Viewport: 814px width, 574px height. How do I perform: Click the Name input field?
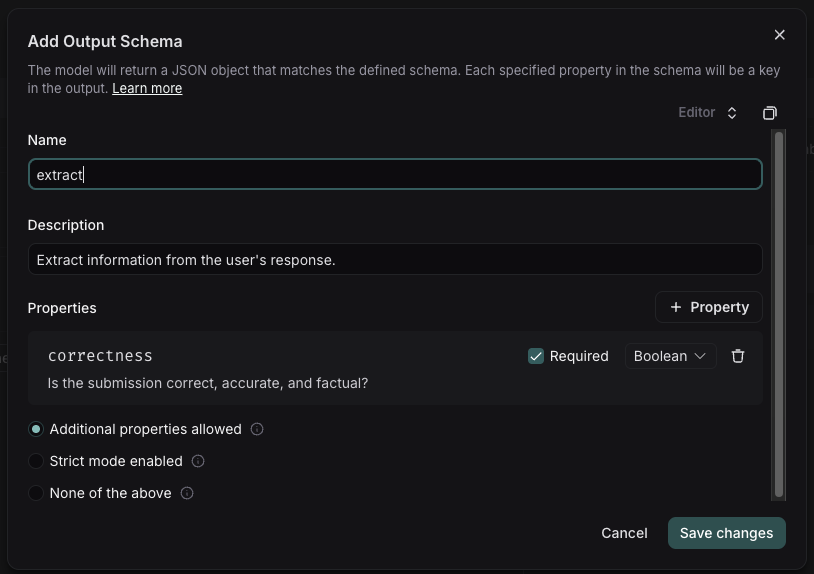[395, 175]
